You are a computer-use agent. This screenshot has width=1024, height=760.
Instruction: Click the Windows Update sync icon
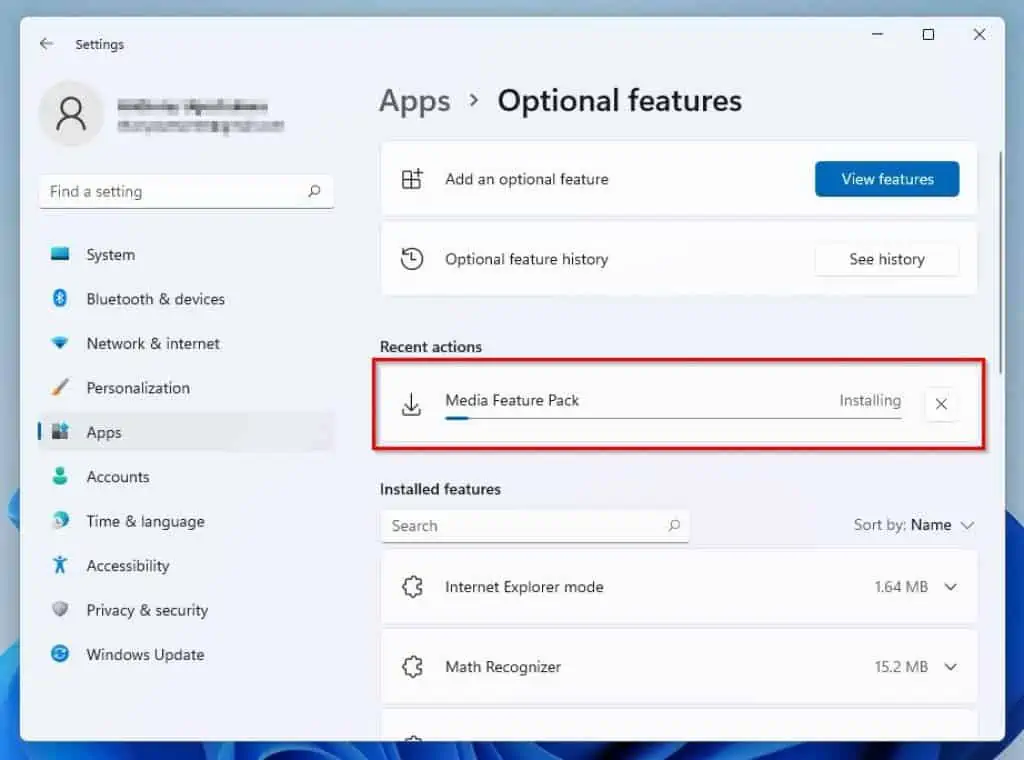click(x=60, y=654)
